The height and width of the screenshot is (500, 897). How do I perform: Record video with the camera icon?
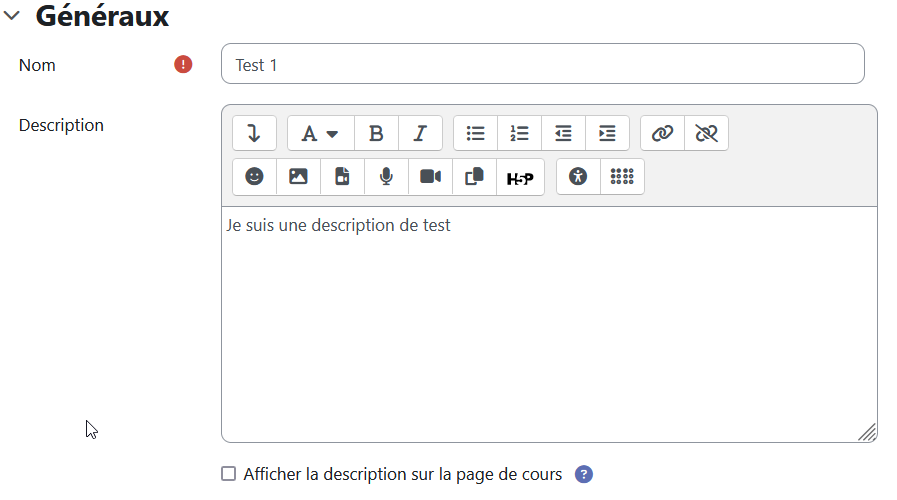coord(430,177)
